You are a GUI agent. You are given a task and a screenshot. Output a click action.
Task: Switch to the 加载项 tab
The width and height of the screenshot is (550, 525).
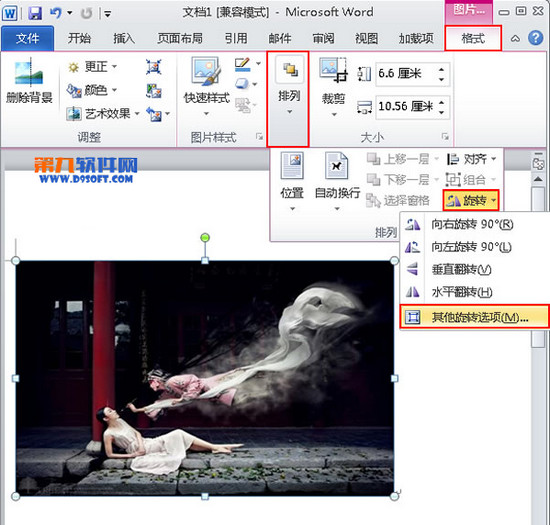coord(416,38)
